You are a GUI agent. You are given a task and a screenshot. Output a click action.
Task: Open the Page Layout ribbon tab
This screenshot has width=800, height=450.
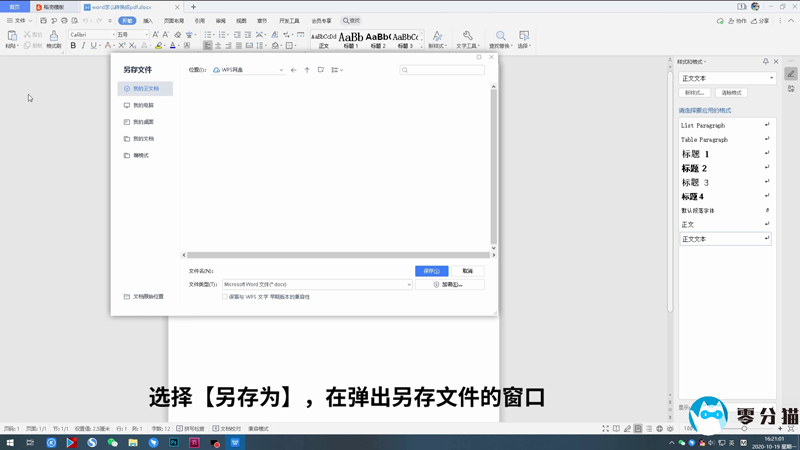coord(173,21)
